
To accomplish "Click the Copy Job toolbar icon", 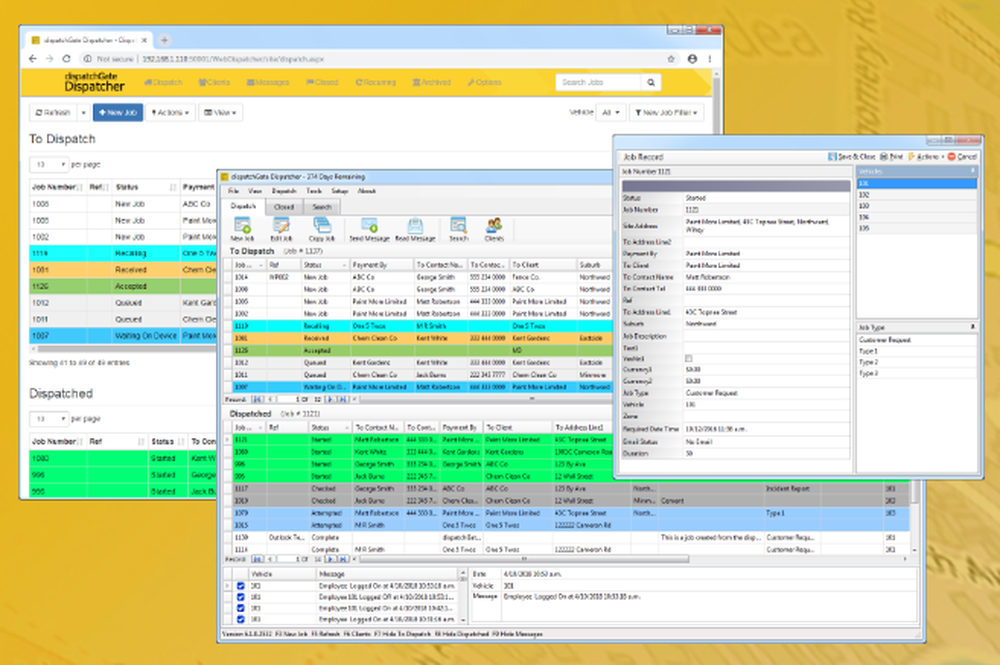I will pos(321,229).
